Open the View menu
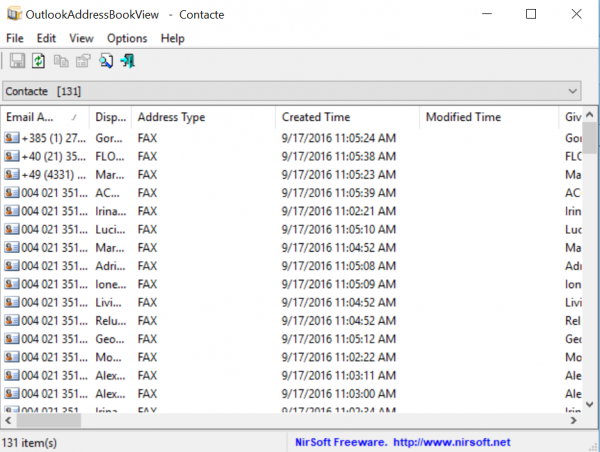The height and width of the screenshot is (452, 600). [81, 38]
